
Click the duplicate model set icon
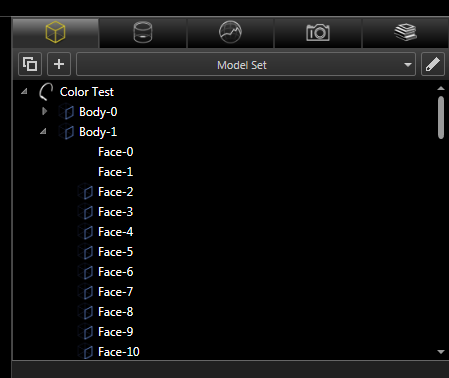(30, 64)
